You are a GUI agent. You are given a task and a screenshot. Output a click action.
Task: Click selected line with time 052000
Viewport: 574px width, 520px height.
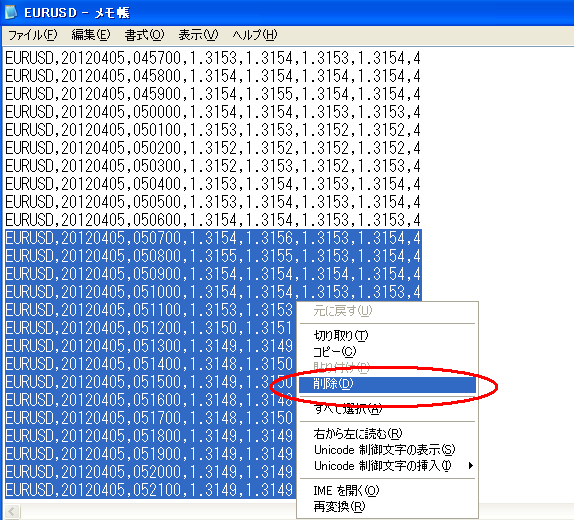(150, 472)
